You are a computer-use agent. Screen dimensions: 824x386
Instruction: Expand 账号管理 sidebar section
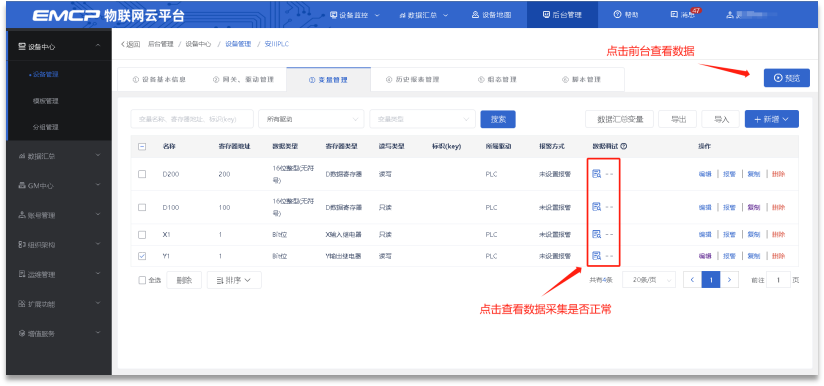pos(59,215)
